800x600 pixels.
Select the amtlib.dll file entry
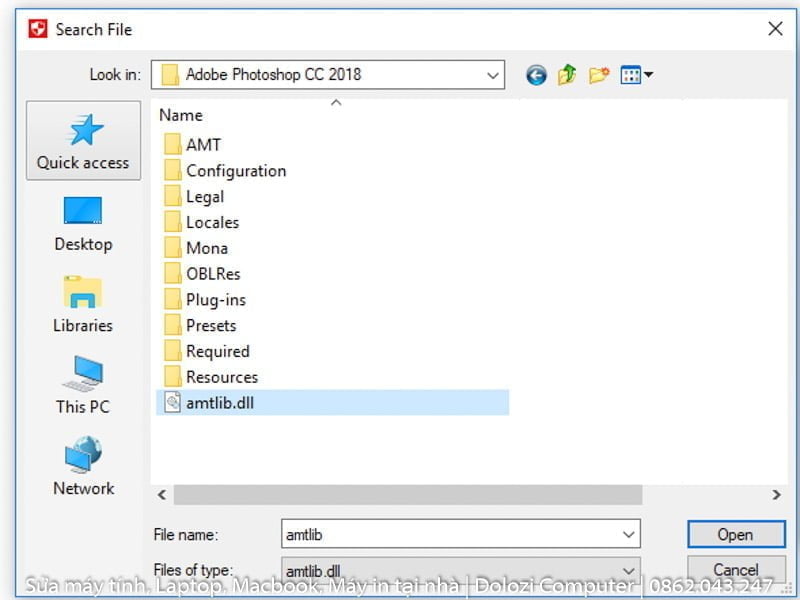pyautogui.click(x=219, y=403)
